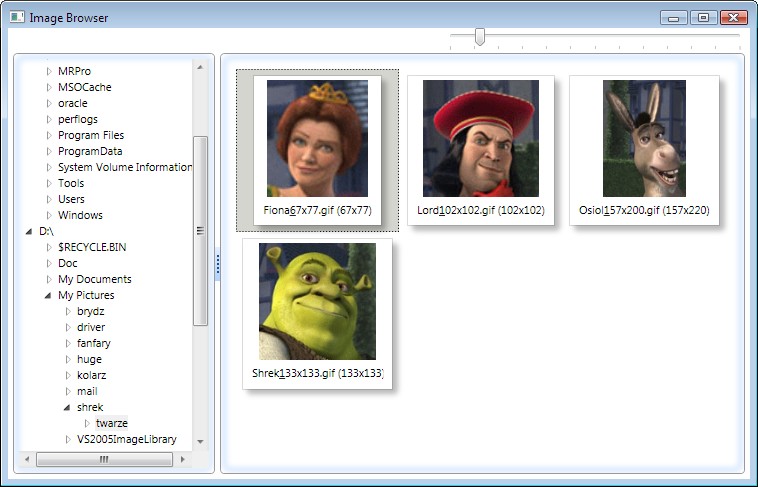Click horizontal scrollbar left arrow
Screen dimensions: 758x487
tap(27, 459)
